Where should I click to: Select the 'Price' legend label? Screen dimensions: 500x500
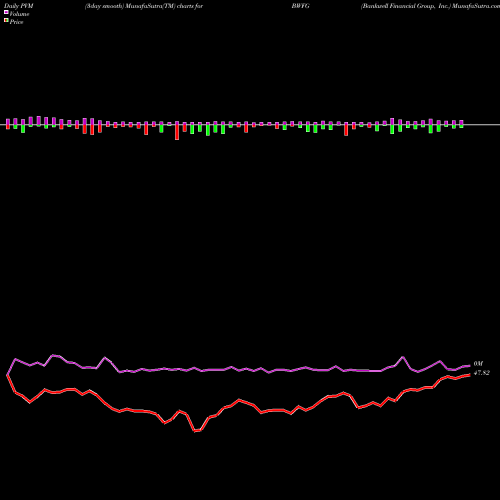tap(16, 22)
